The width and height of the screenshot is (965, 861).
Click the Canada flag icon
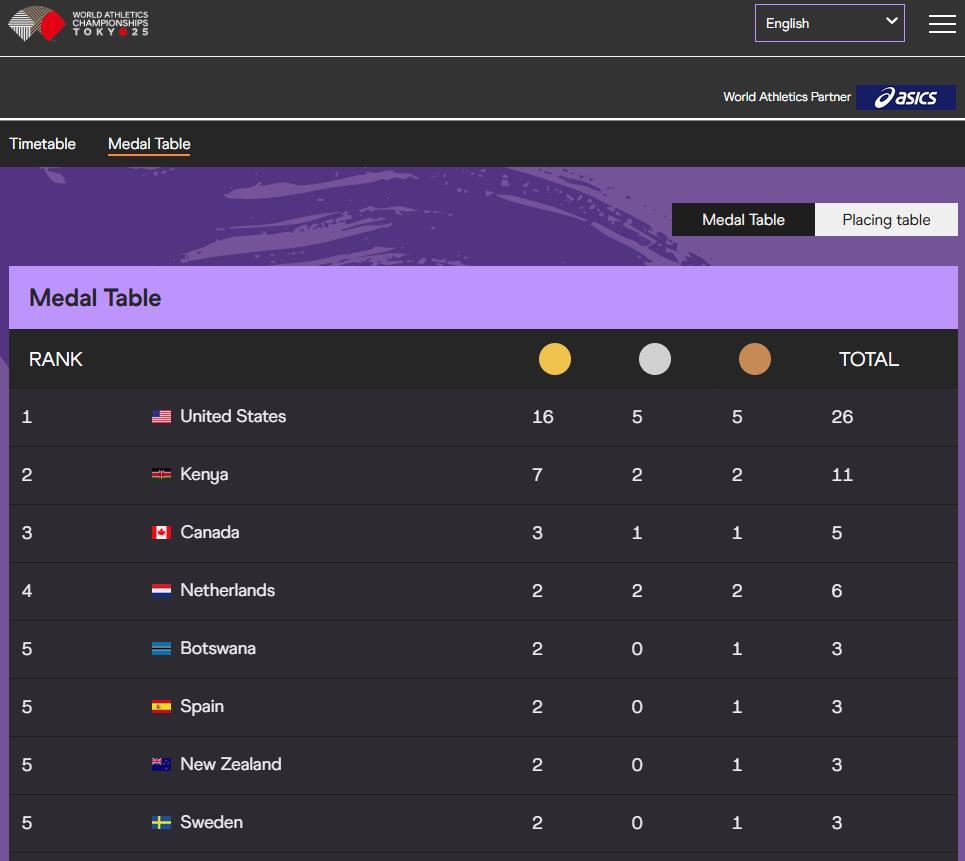[x=161, y=533]
